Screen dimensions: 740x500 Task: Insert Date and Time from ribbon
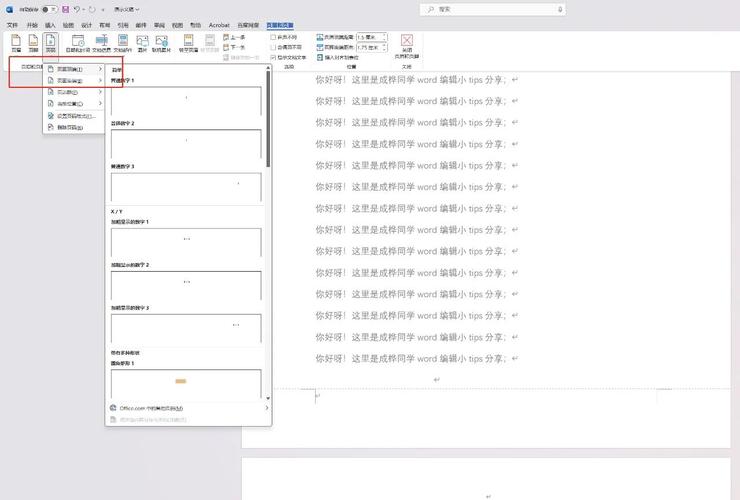click(77, 41)
